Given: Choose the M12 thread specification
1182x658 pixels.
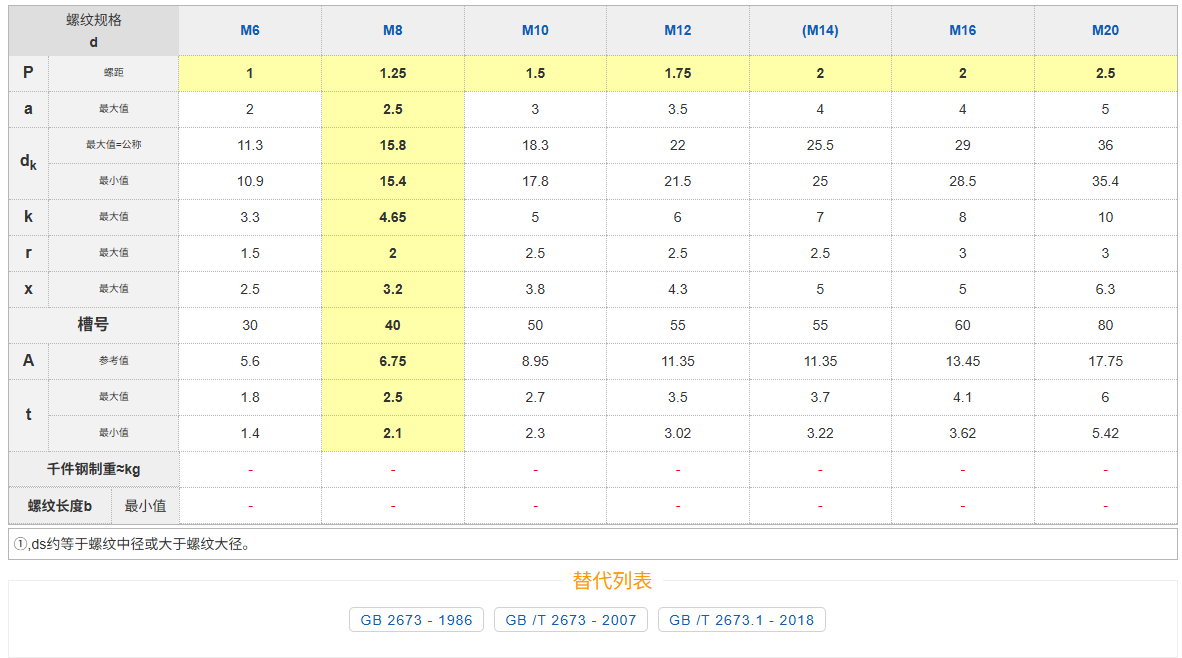Looking at the screenshot, I should coord(678,31).
